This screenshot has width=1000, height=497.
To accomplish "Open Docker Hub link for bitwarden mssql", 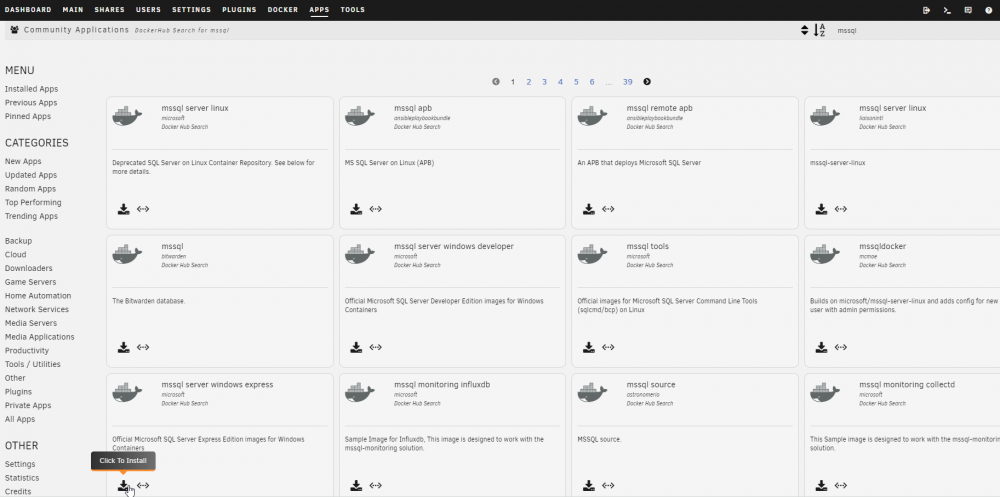I will 143,347.
